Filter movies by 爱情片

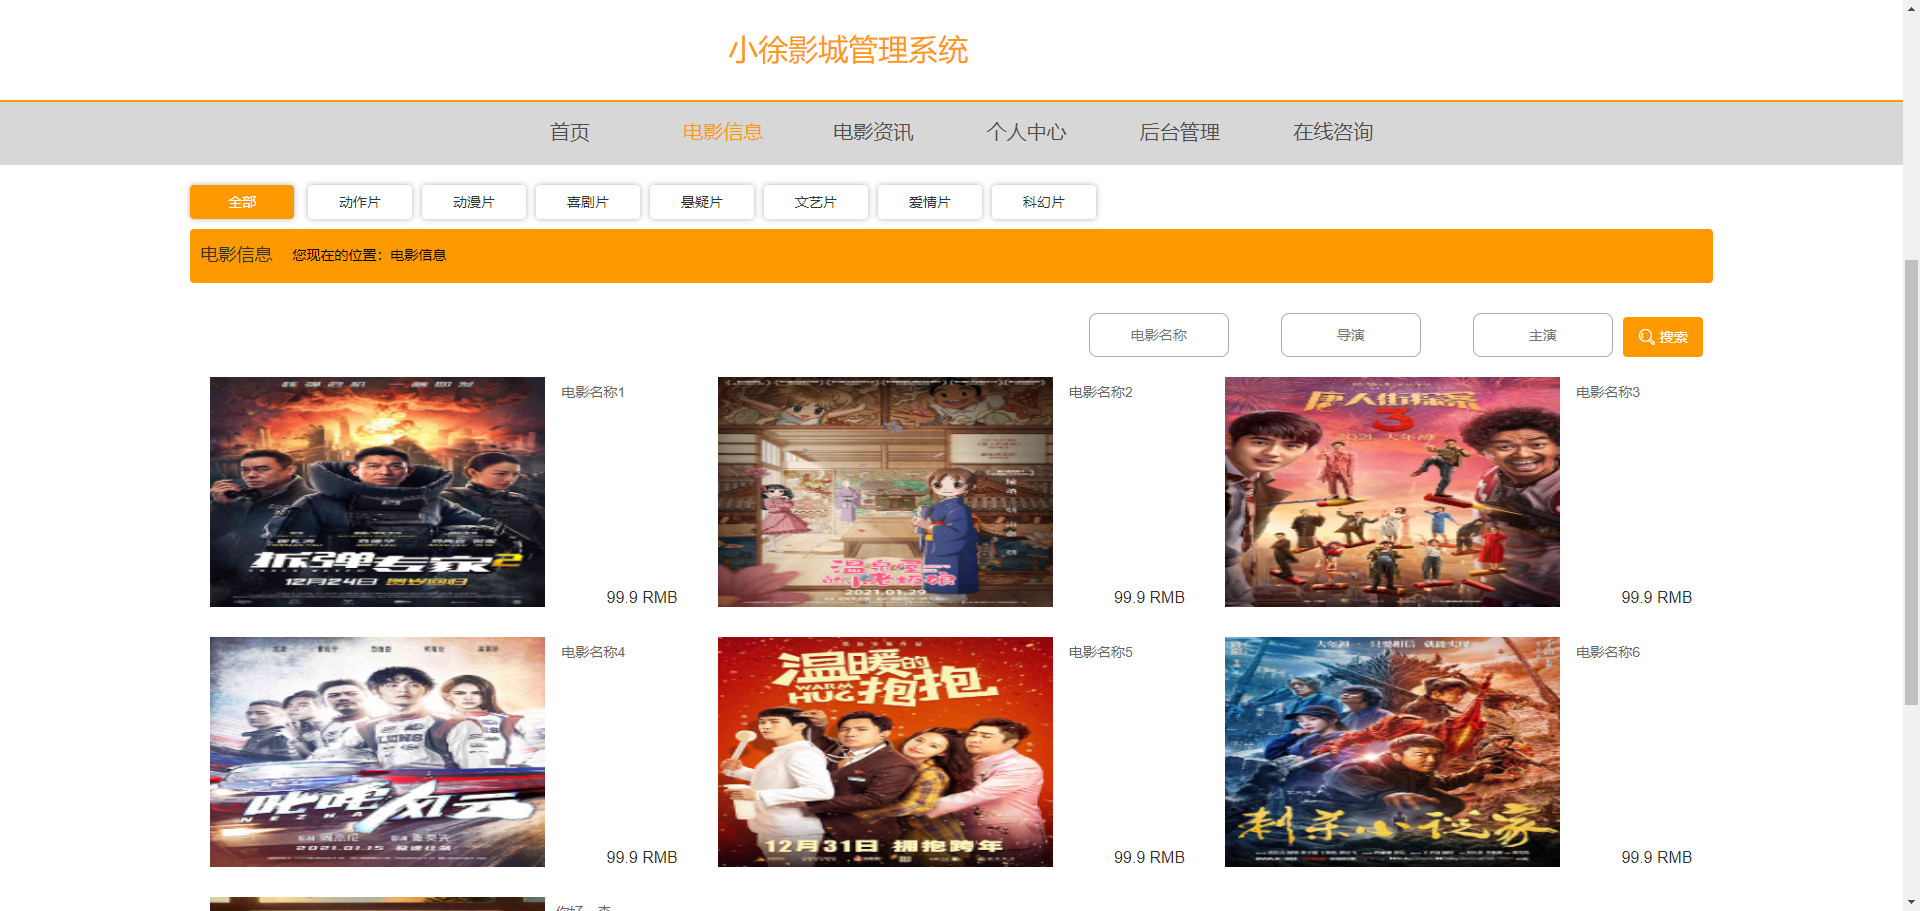point(930,202)
